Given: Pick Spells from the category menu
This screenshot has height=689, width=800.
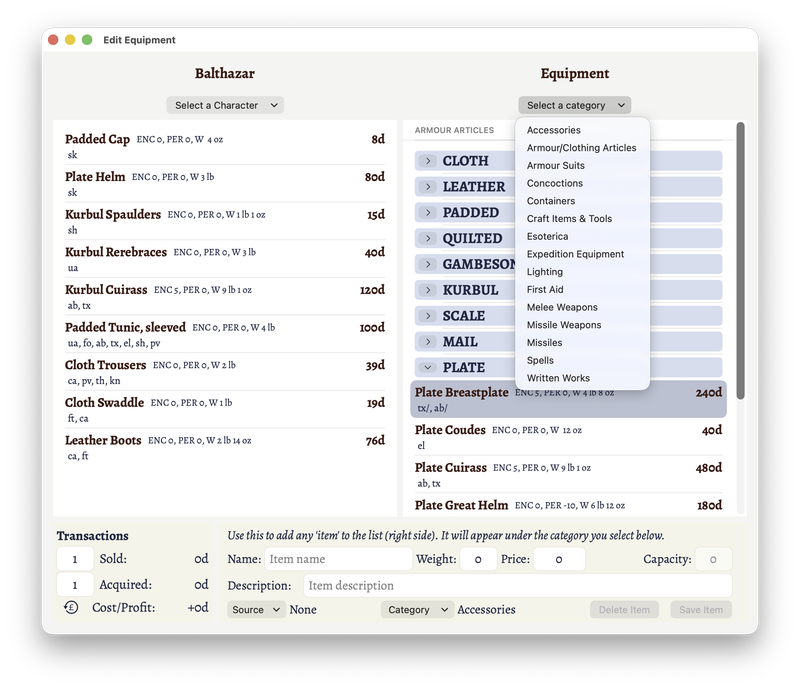Looking at the screenshot, I should (540, 360).
